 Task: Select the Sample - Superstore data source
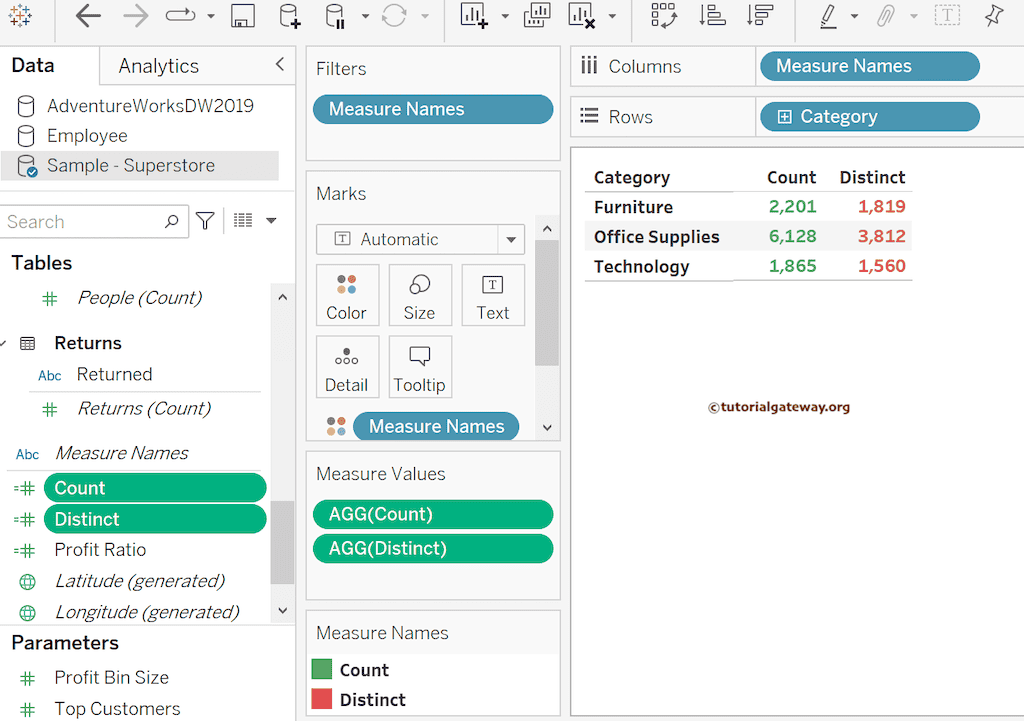[x=139, y=165]
